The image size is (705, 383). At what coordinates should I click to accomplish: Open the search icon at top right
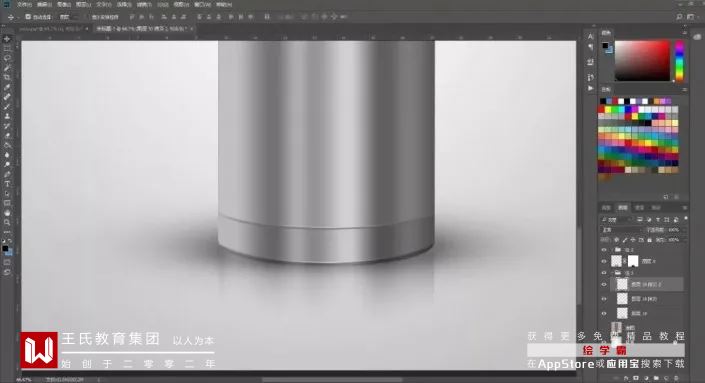coord(679,17)
